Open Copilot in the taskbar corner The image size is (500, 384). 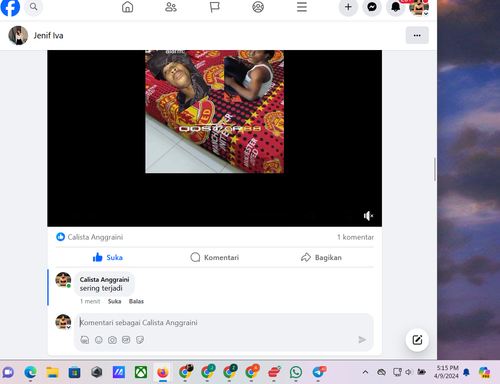coord(484,372)
